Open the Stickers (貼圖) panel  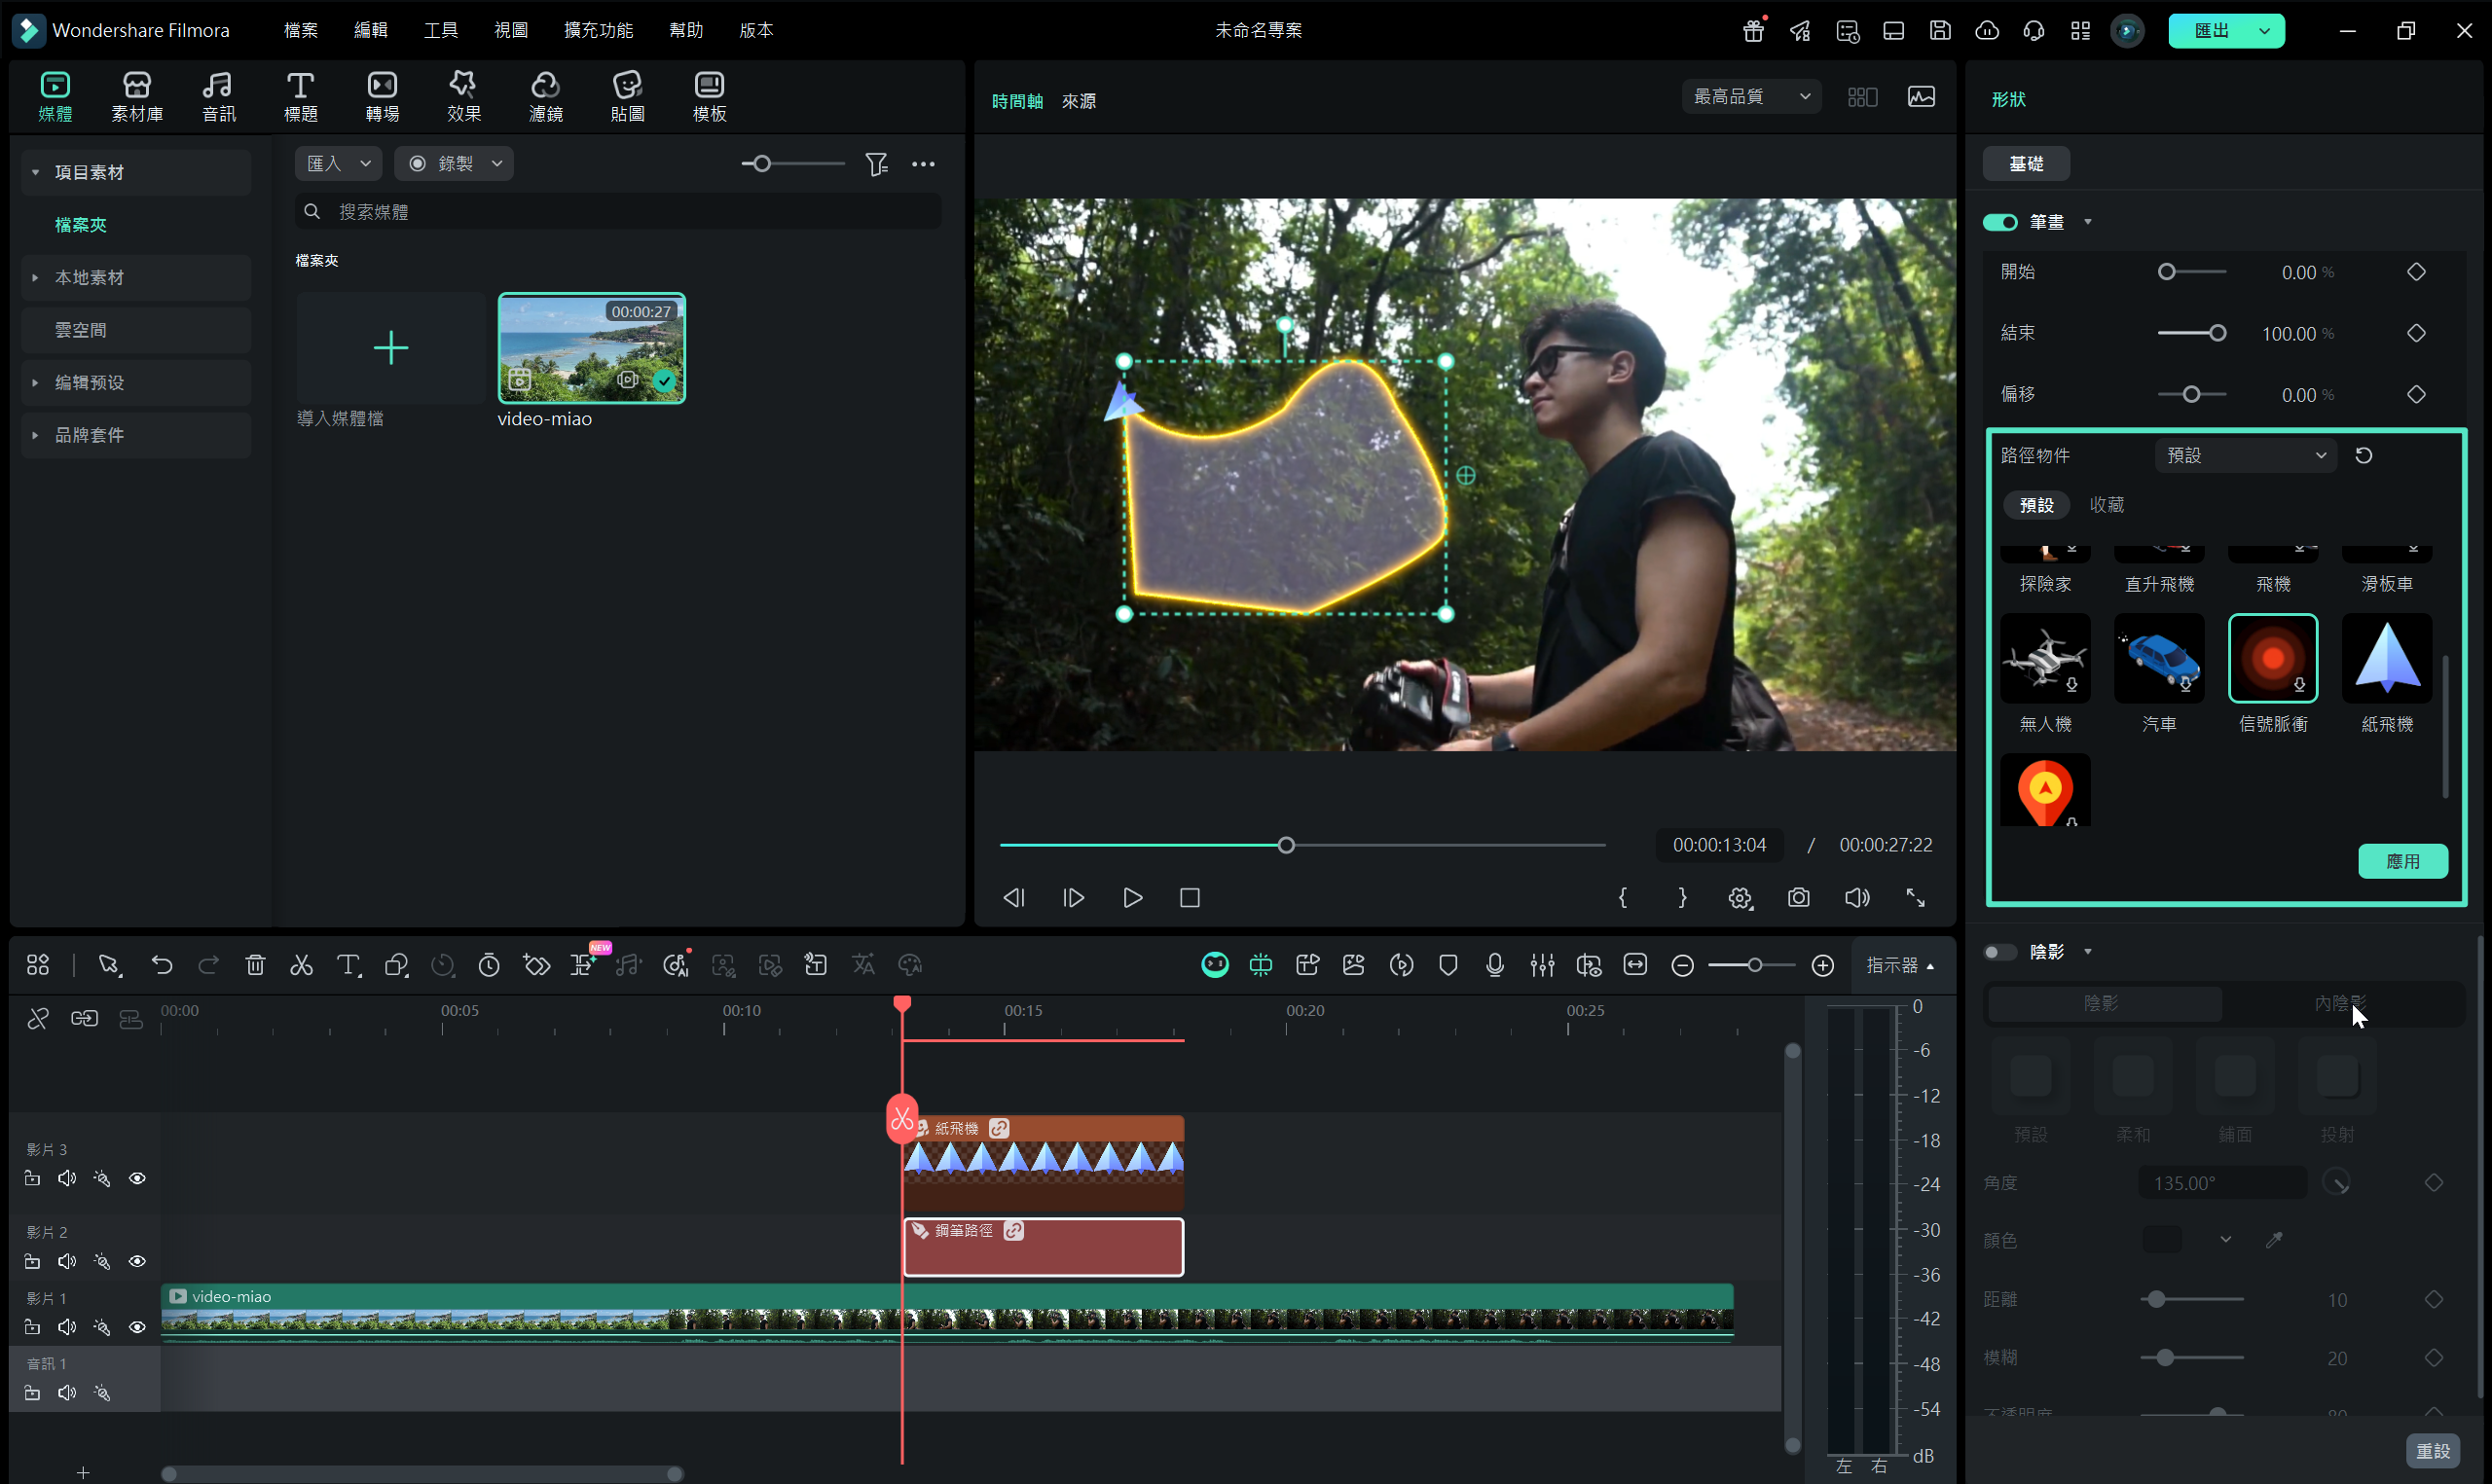point(627,97)
